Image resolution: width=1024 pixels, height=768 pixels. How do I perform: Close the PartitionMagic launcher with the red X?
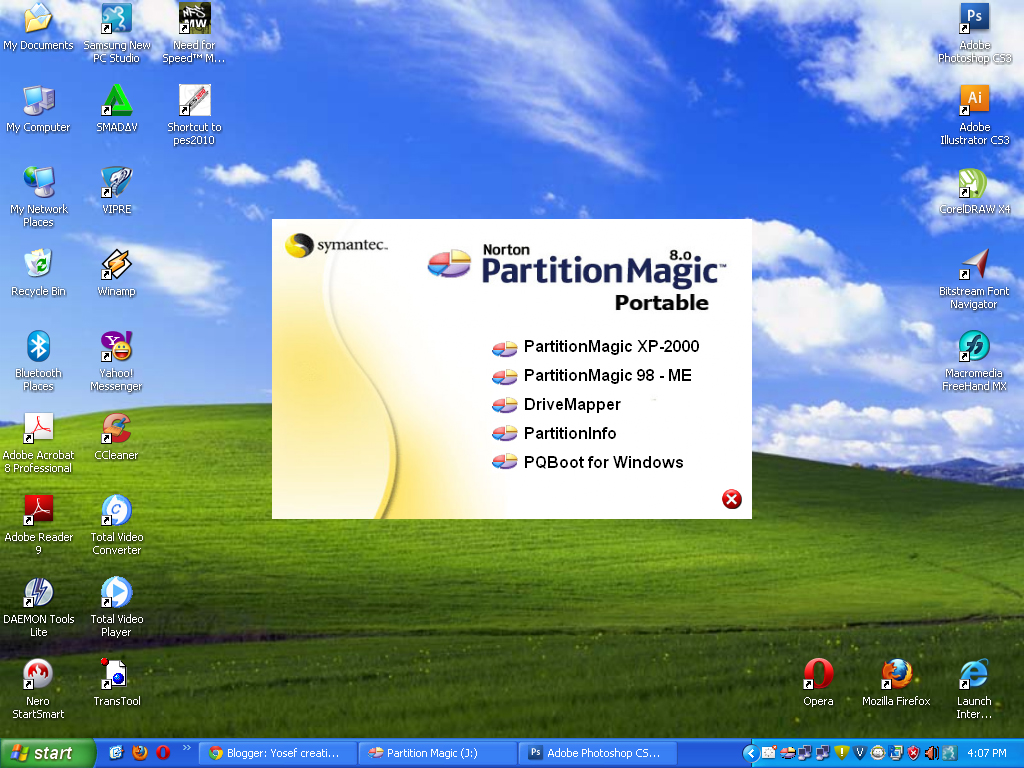[732, 499]
